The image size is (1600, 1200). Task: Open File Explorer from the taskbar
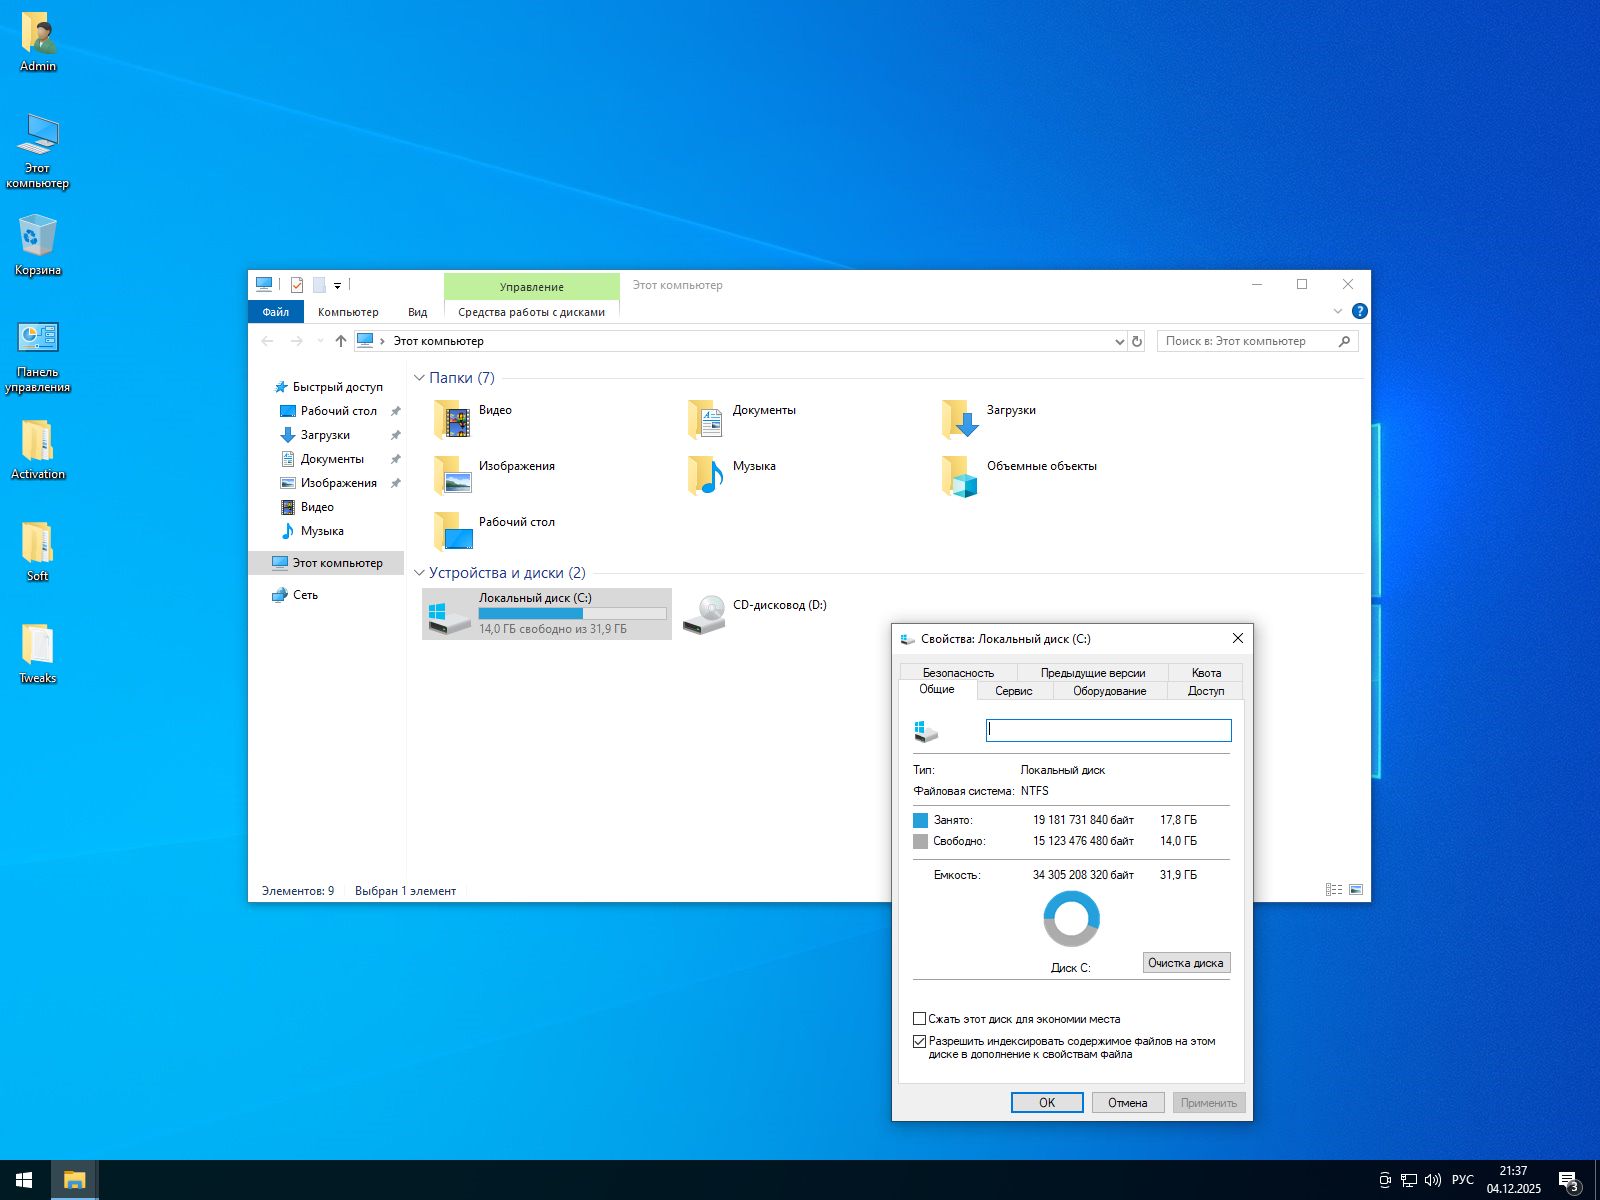pyautogui.click(x=74, y=1180)
